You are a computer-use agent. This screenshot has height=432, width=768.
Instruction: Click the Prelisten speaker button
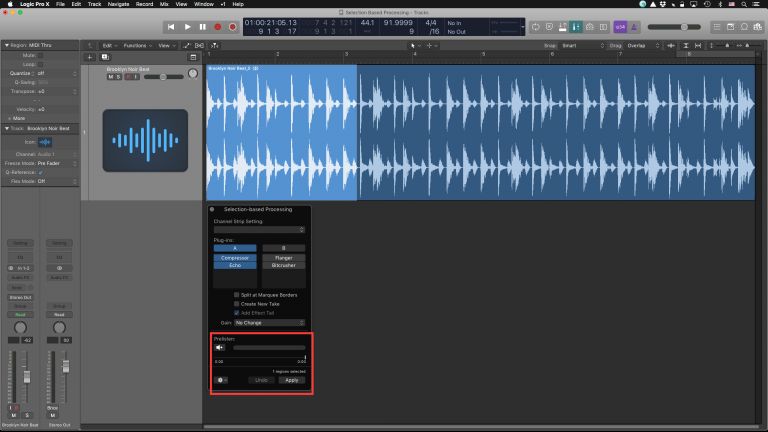219,348
